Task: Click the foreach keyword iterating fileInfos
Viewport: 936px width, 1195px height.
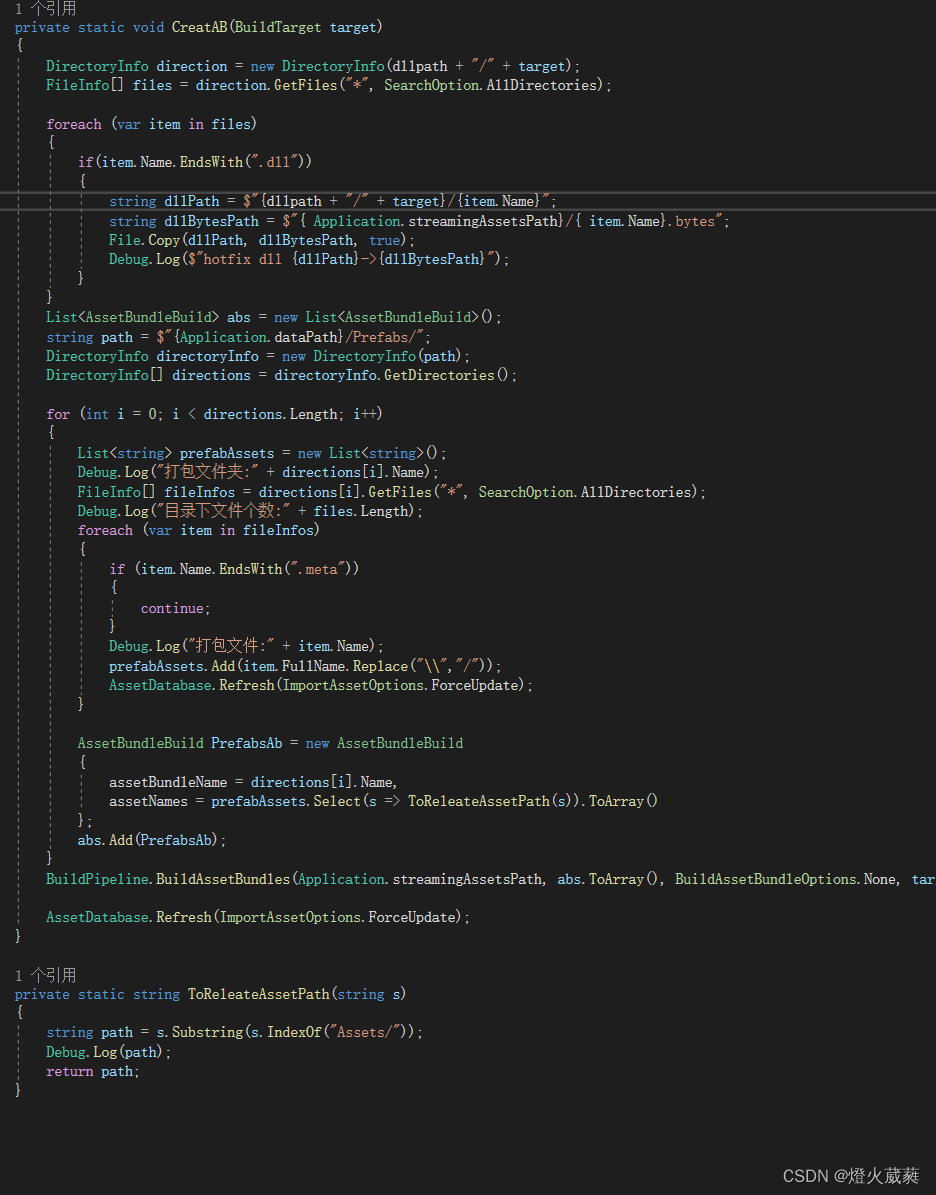Action: 104,529
